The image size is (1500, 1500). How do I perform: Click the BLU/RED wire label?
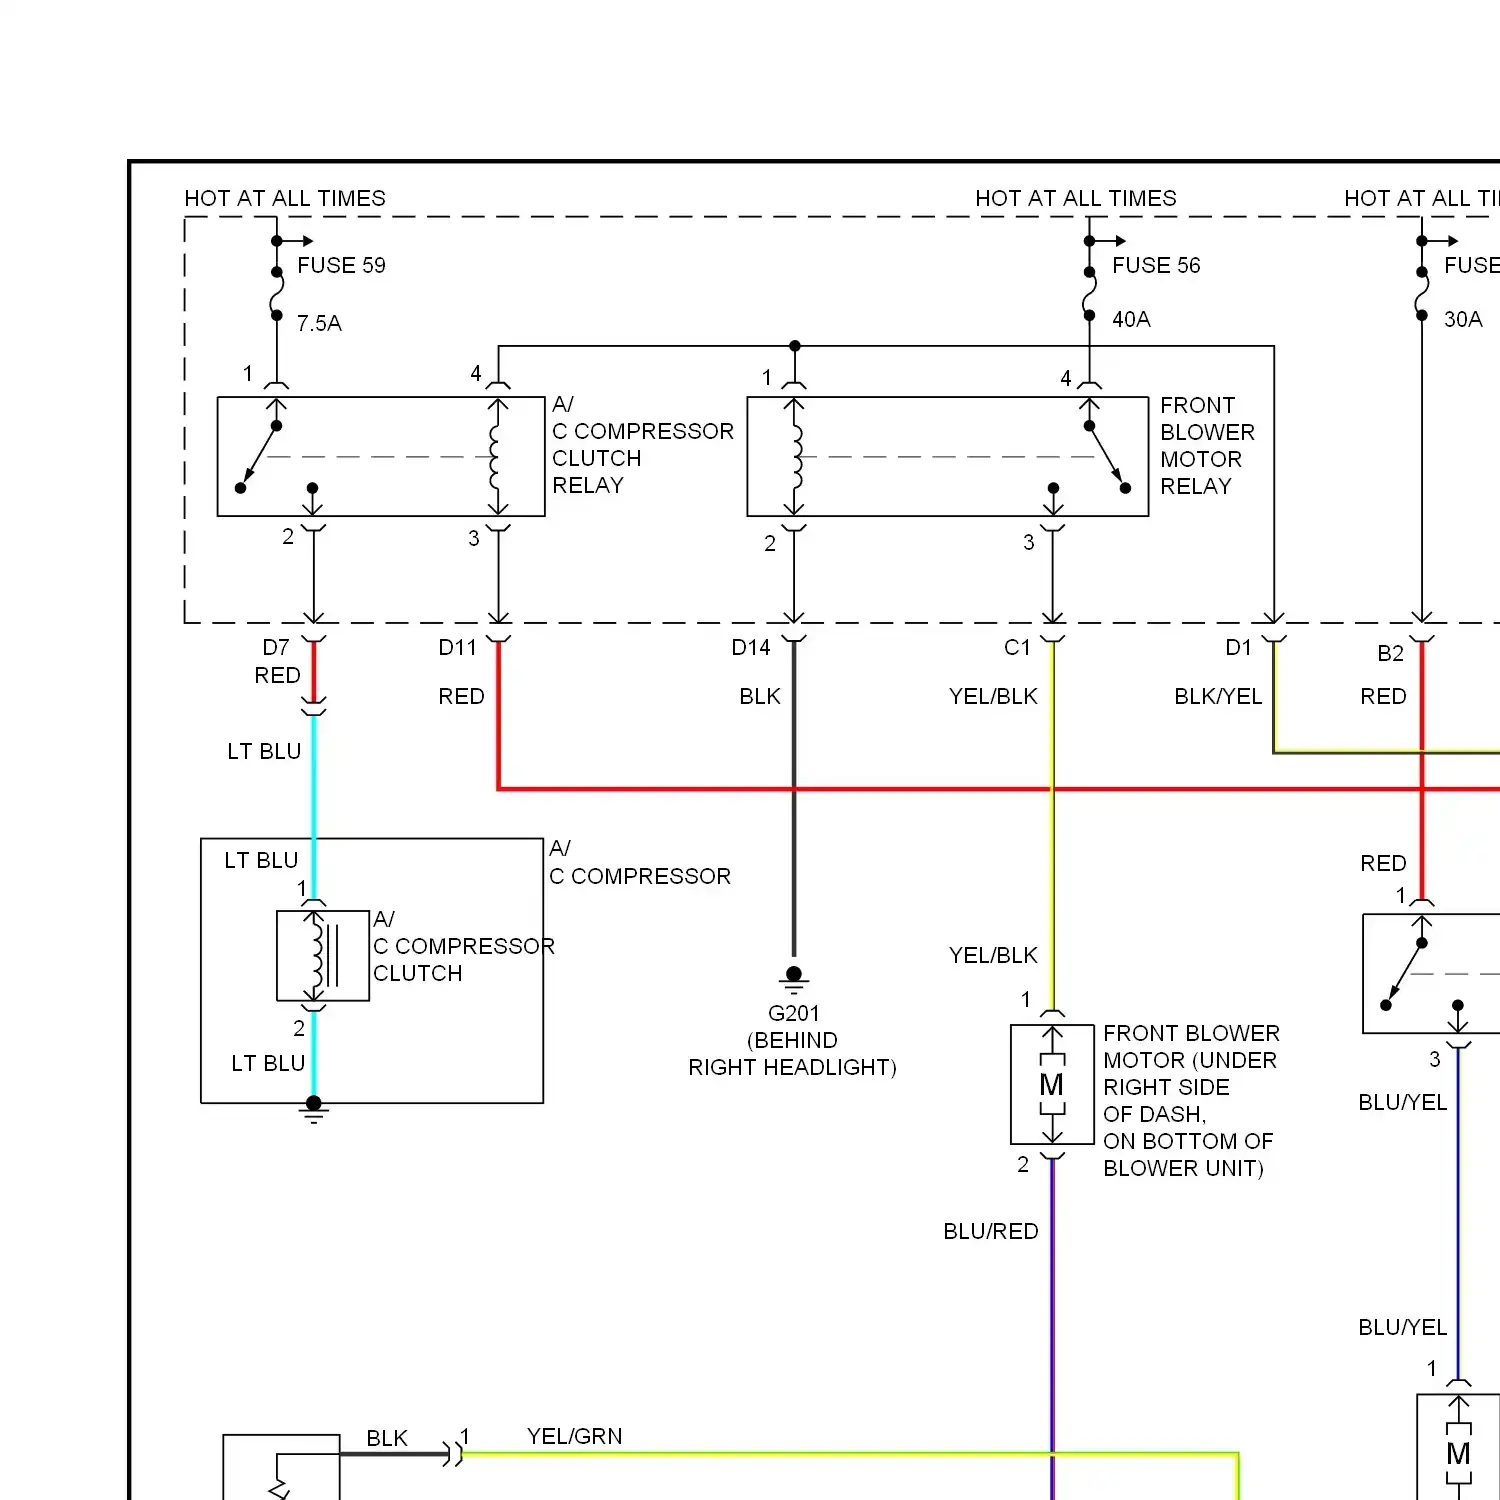tap(991, 1231)
